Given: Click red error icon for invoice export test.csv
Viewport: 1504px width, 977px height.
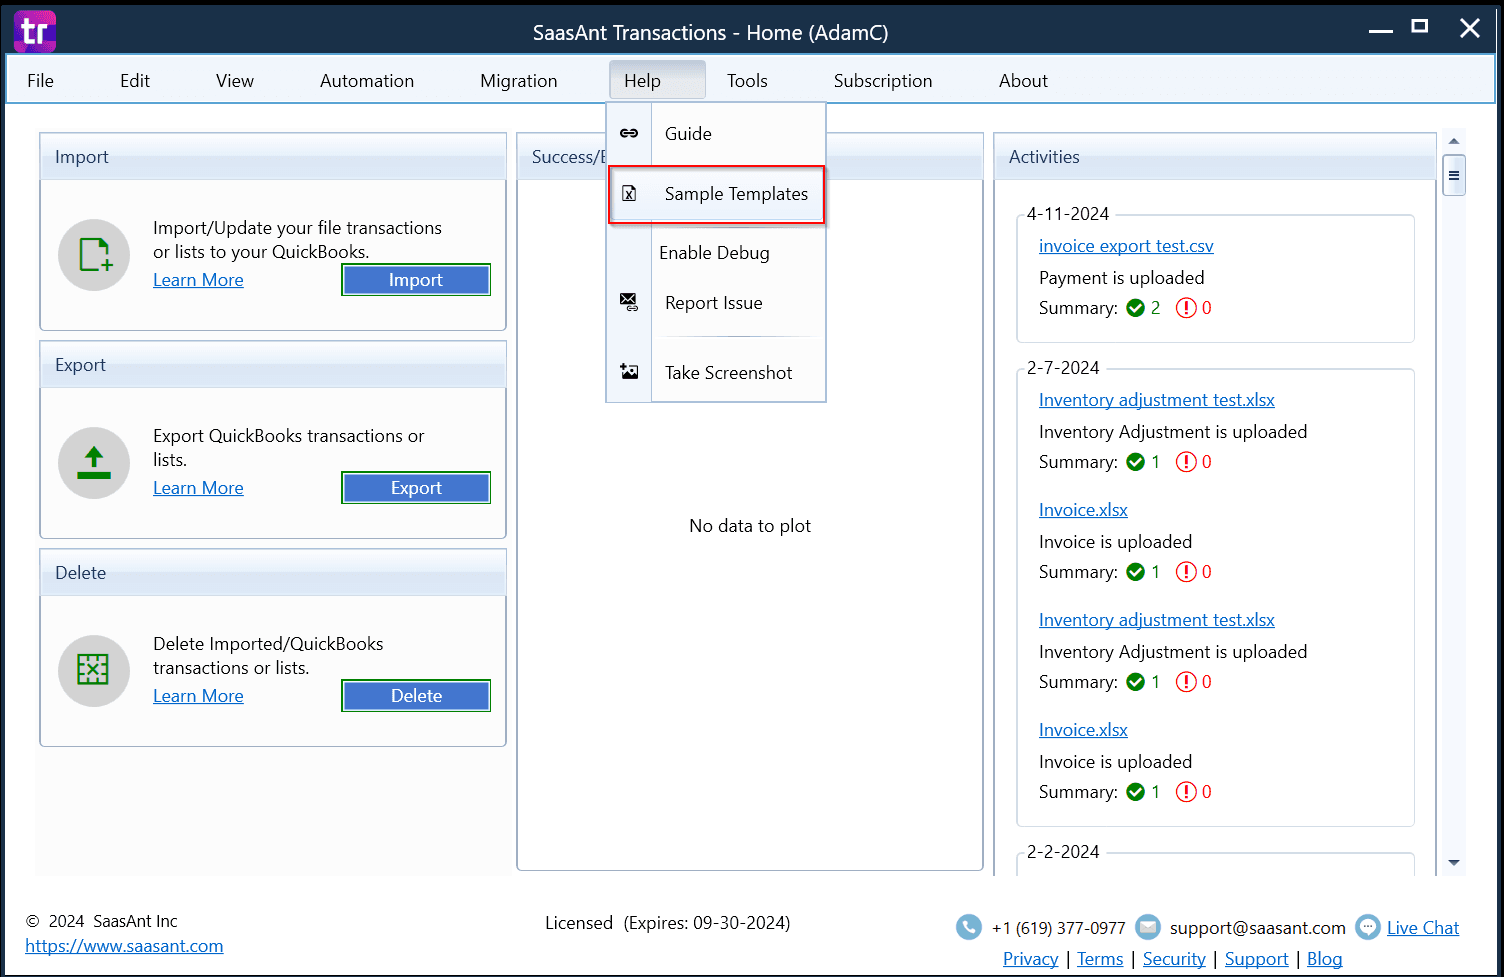Looking at the screenshot, I should pos(1186,308).
